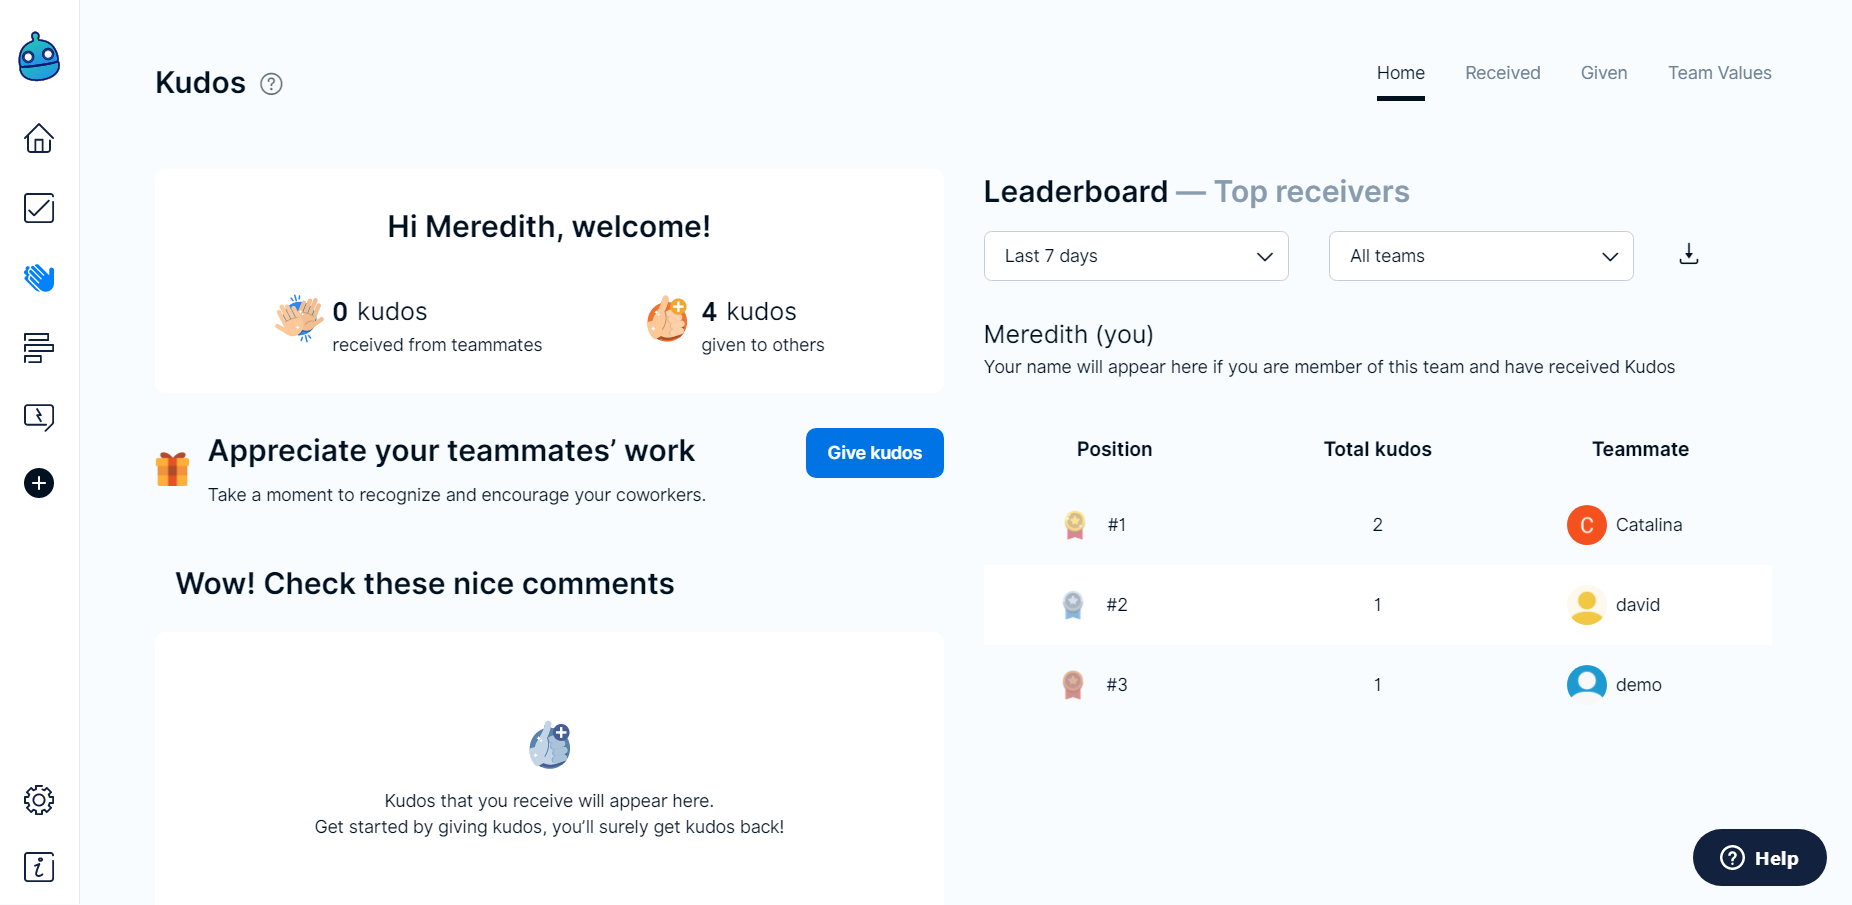Click the robot logo in sidebar
Viewport: 1852px width, 905px height.
tap(39, 58)
